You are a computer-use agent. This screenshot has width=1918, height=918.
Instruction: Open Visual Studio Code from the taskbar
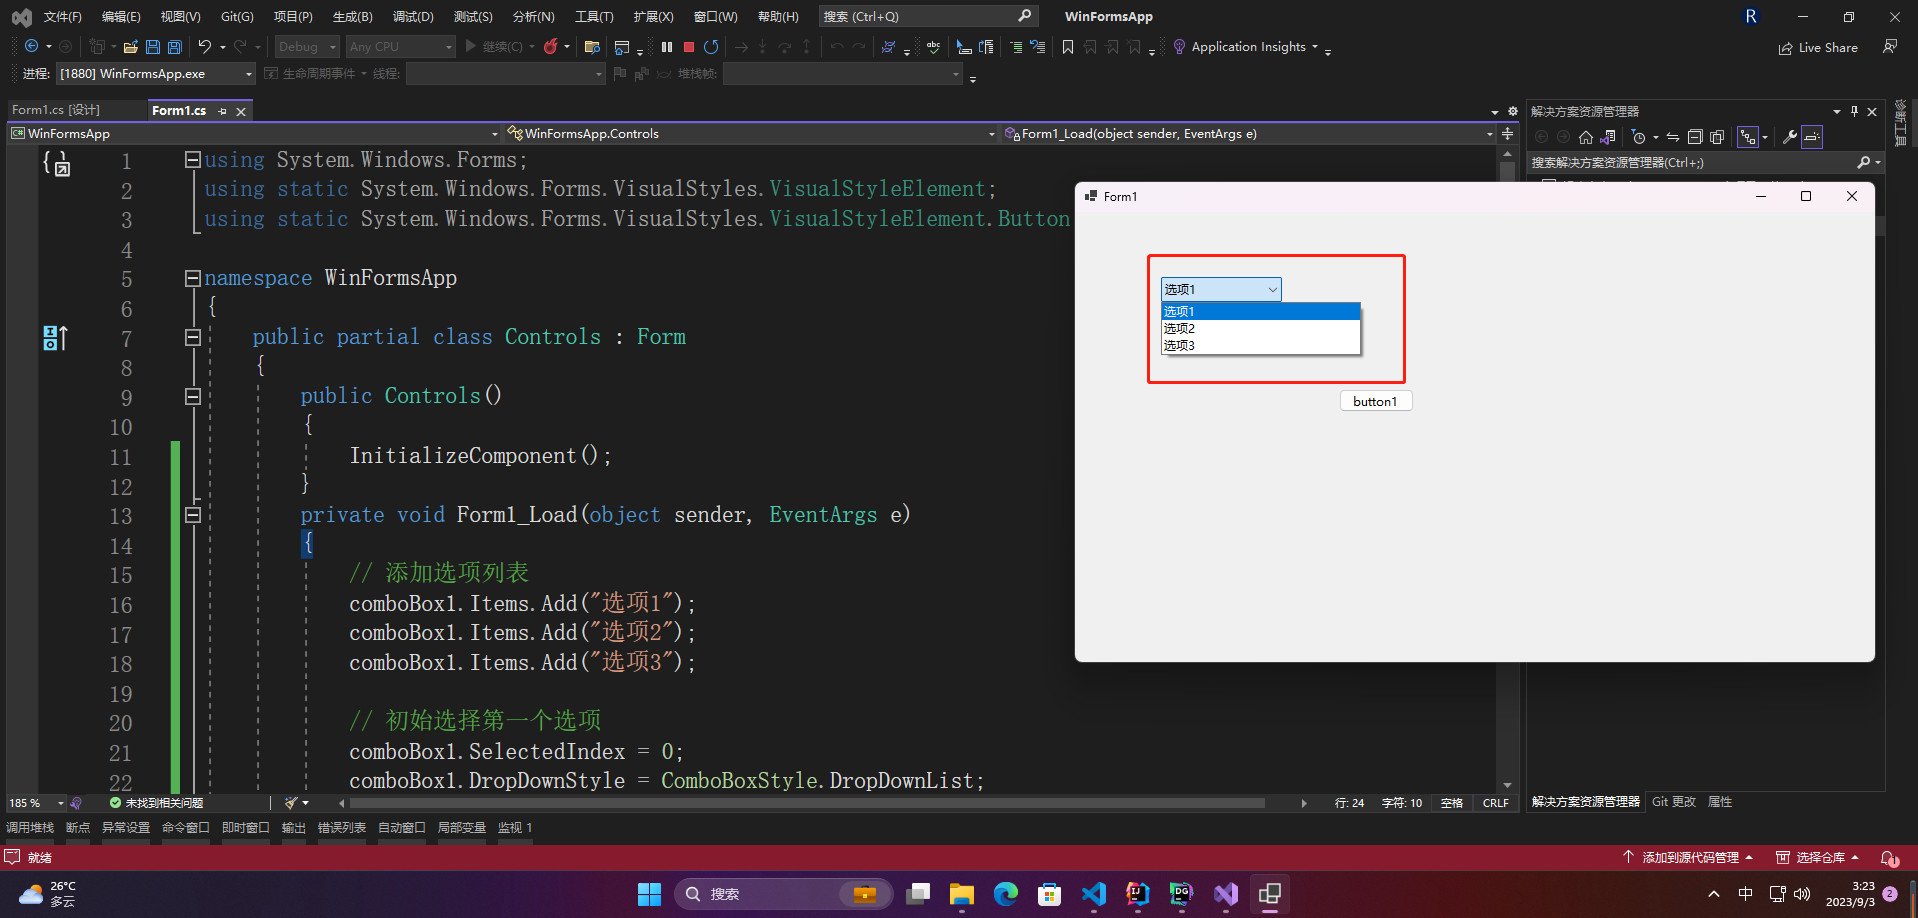tap(1094, 894)
